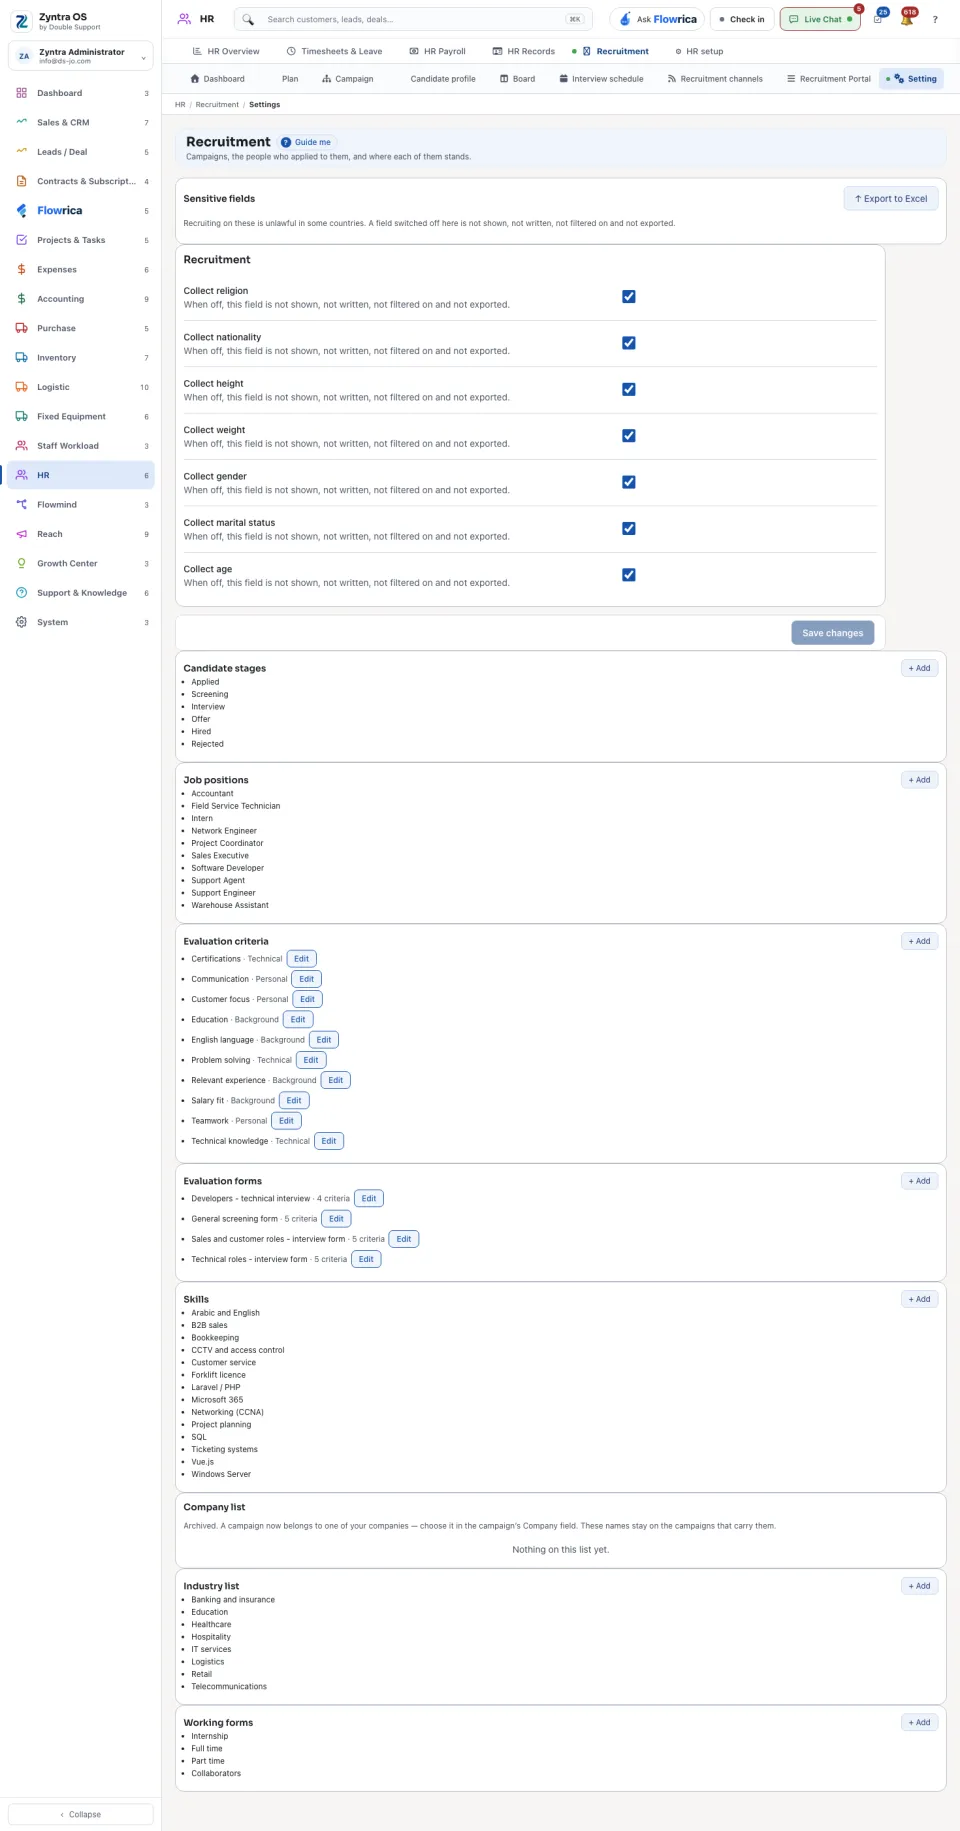The image size is (960, 1831).
Task: Click Export to Excel button
Action: point(891,199)
